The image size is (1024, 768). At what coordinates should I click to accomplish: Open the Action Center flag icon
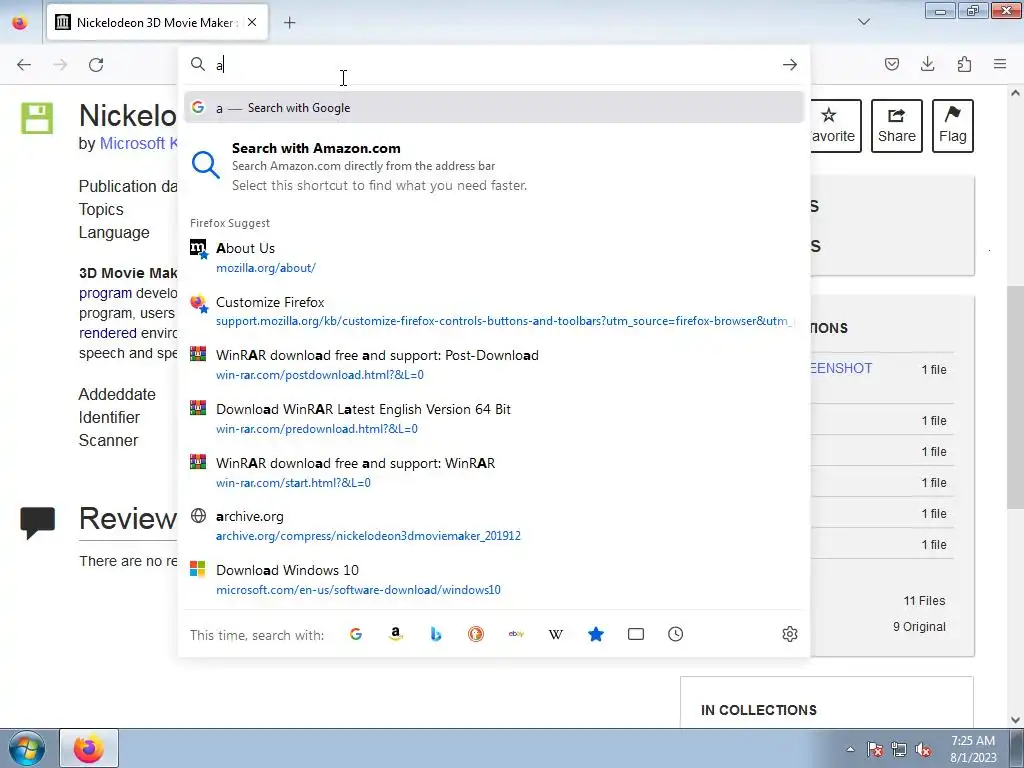pyautogui.click(x=875, y=749)
